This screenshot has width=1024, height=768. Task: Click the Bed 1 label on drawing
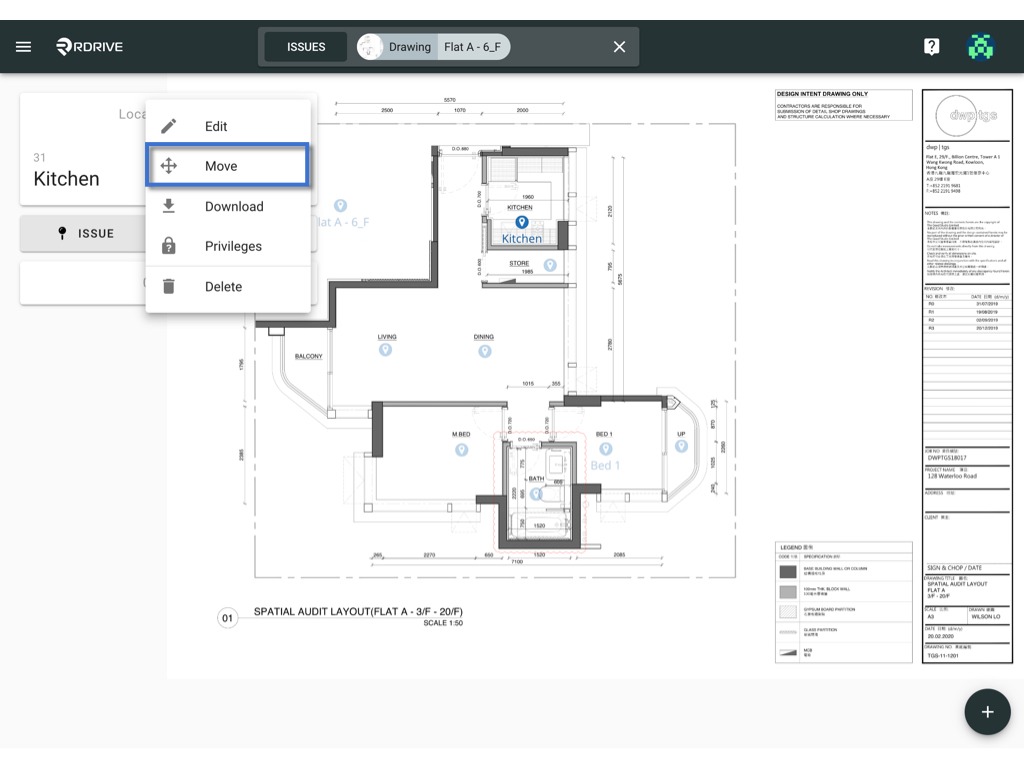tap(605, 466)
